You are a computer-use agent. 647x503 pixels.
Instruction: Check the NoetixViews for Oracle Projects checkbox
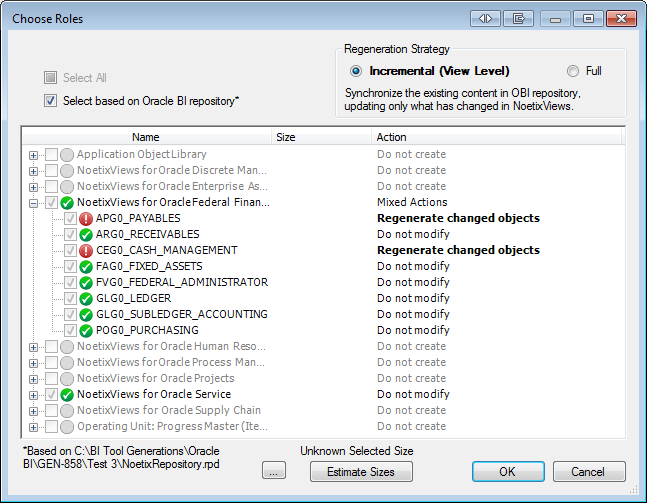(51, 378)
